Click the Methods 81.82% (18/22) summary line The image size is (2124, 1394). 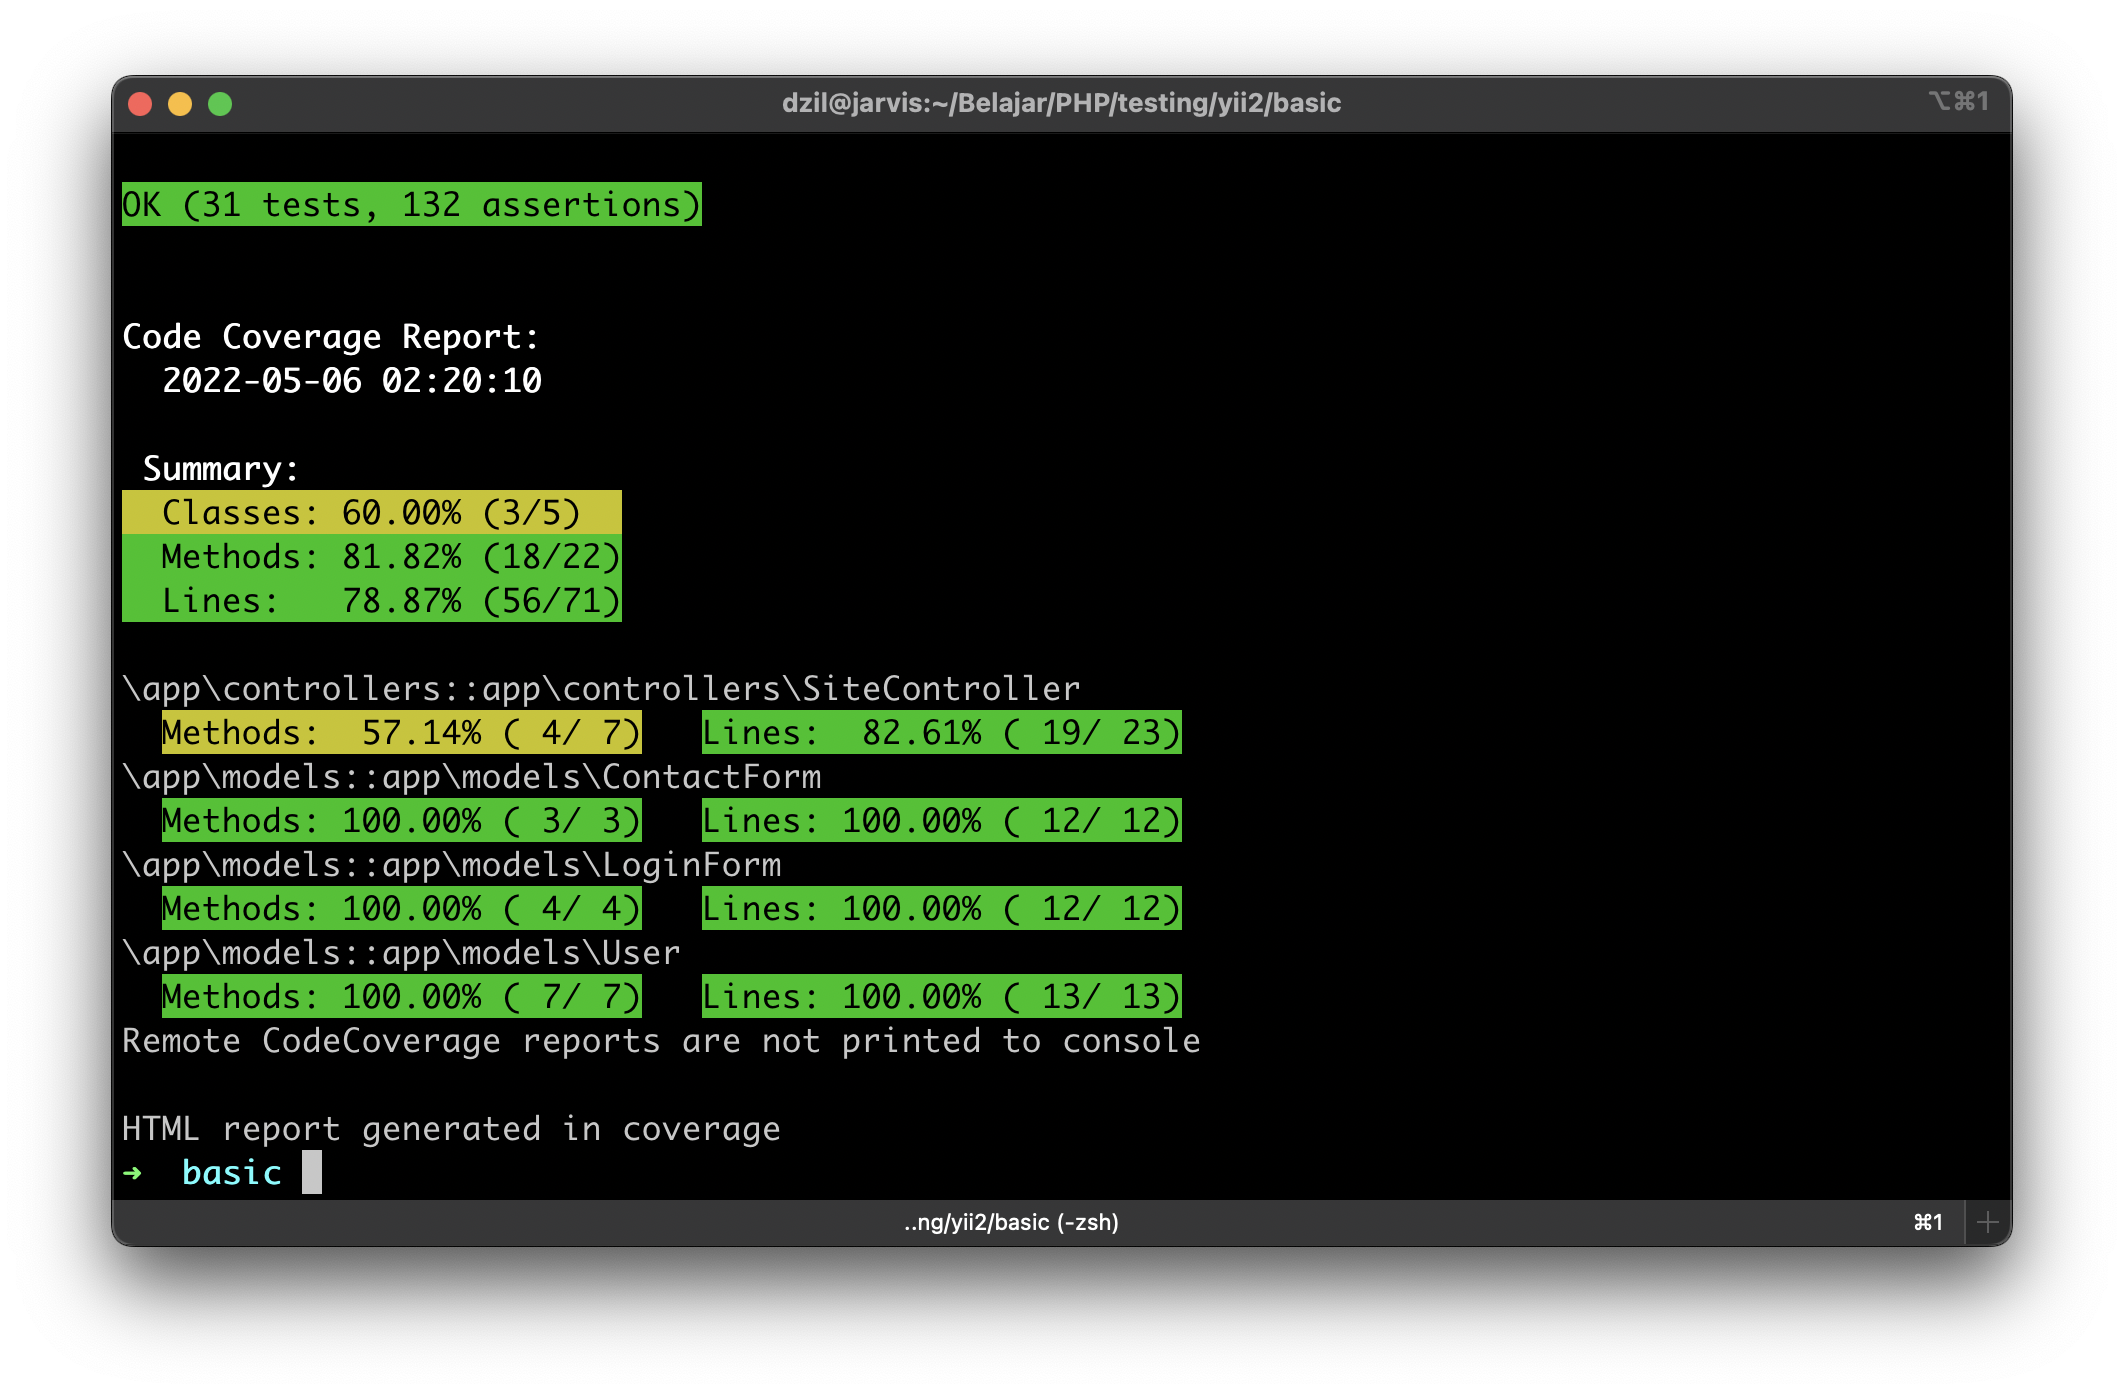pyautogui.click(x=371, y=557)
